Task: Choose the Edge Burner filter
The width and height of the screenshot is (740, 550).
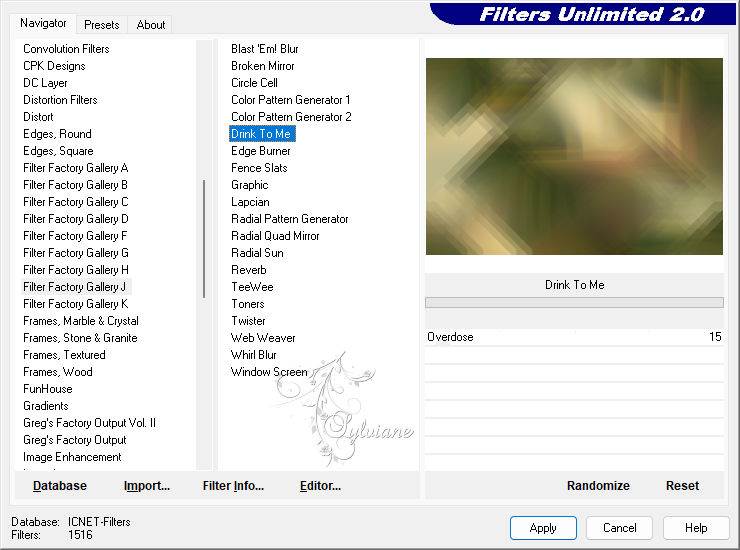Action: 261,151
